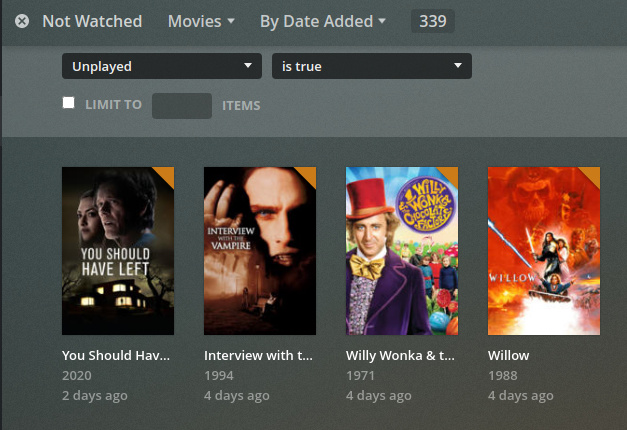The image size is (627, 430).
Task: Click '4 days ago' under Willow
Action: tap(521, 396)
